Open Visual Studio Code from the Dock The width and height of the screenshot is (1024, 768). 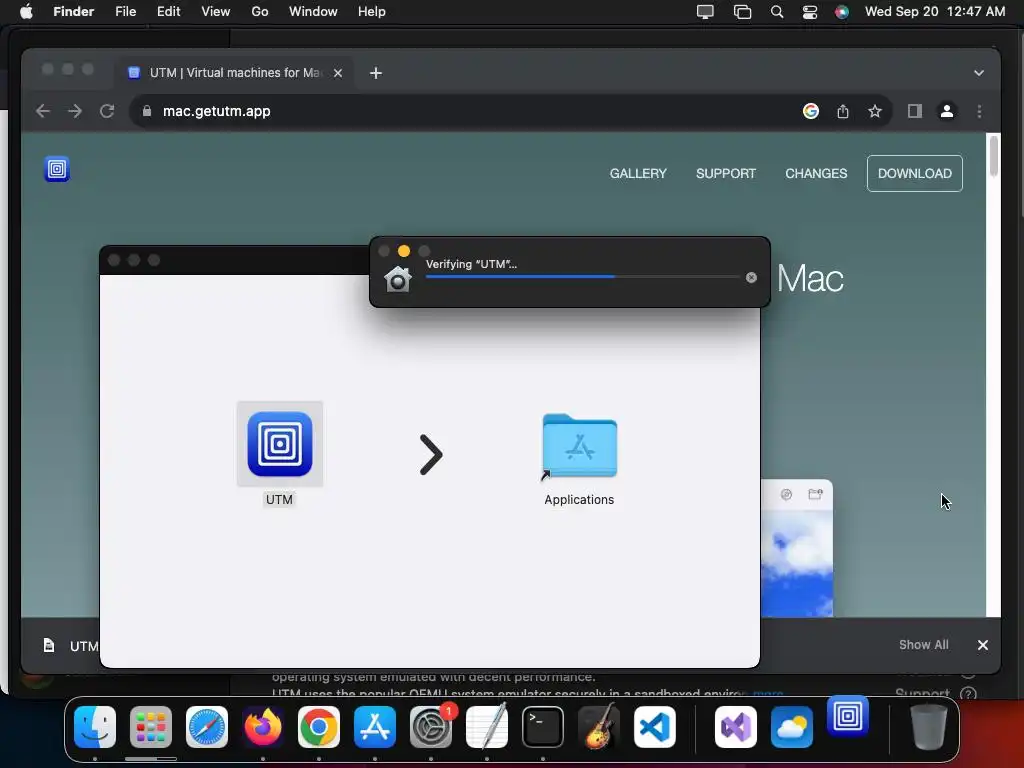point(654,727)
